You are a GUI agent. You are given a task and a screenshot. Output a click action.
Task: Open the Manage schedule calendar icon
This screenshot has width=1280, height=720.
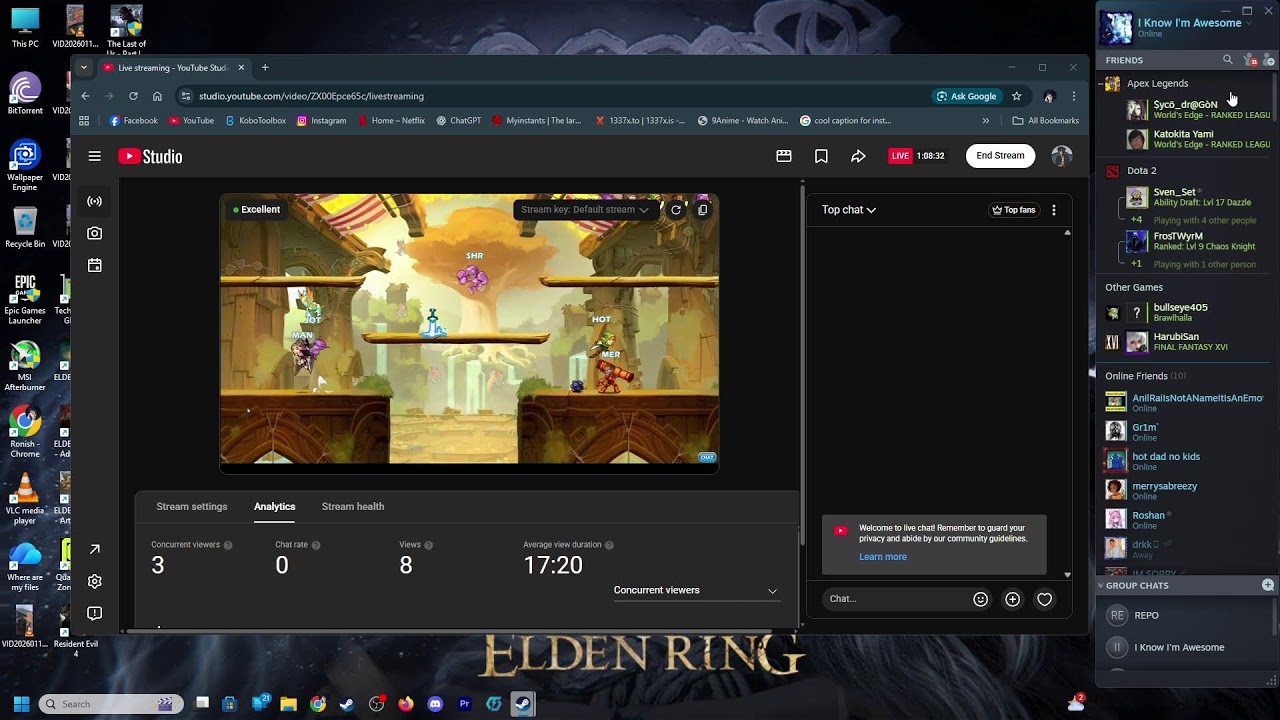click(95, 265)
